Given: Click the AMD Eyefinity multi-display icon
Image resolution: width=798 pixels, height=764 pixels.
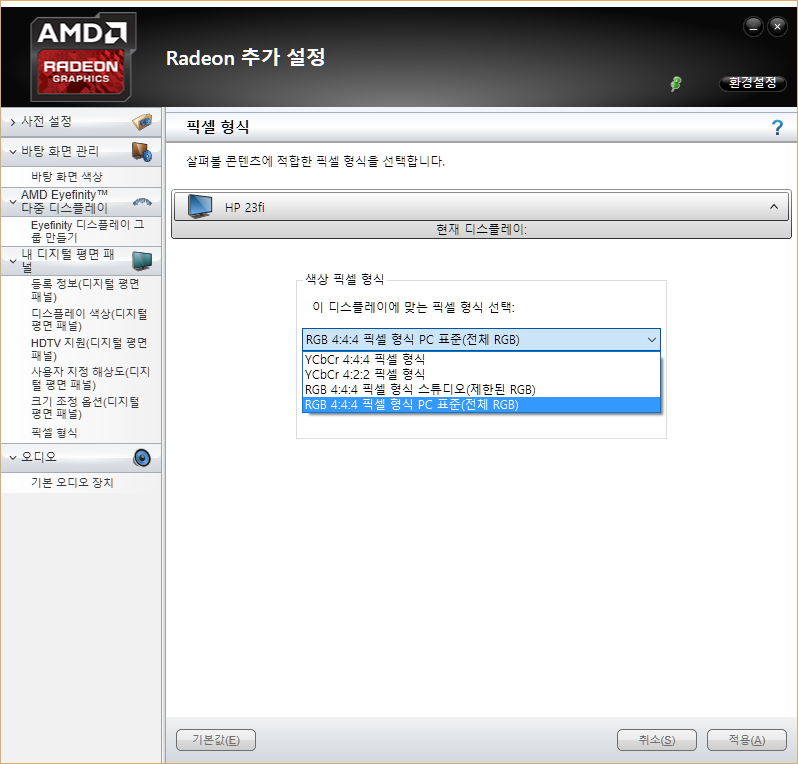Looking at the screenshot, I should (x=142, y=201).
